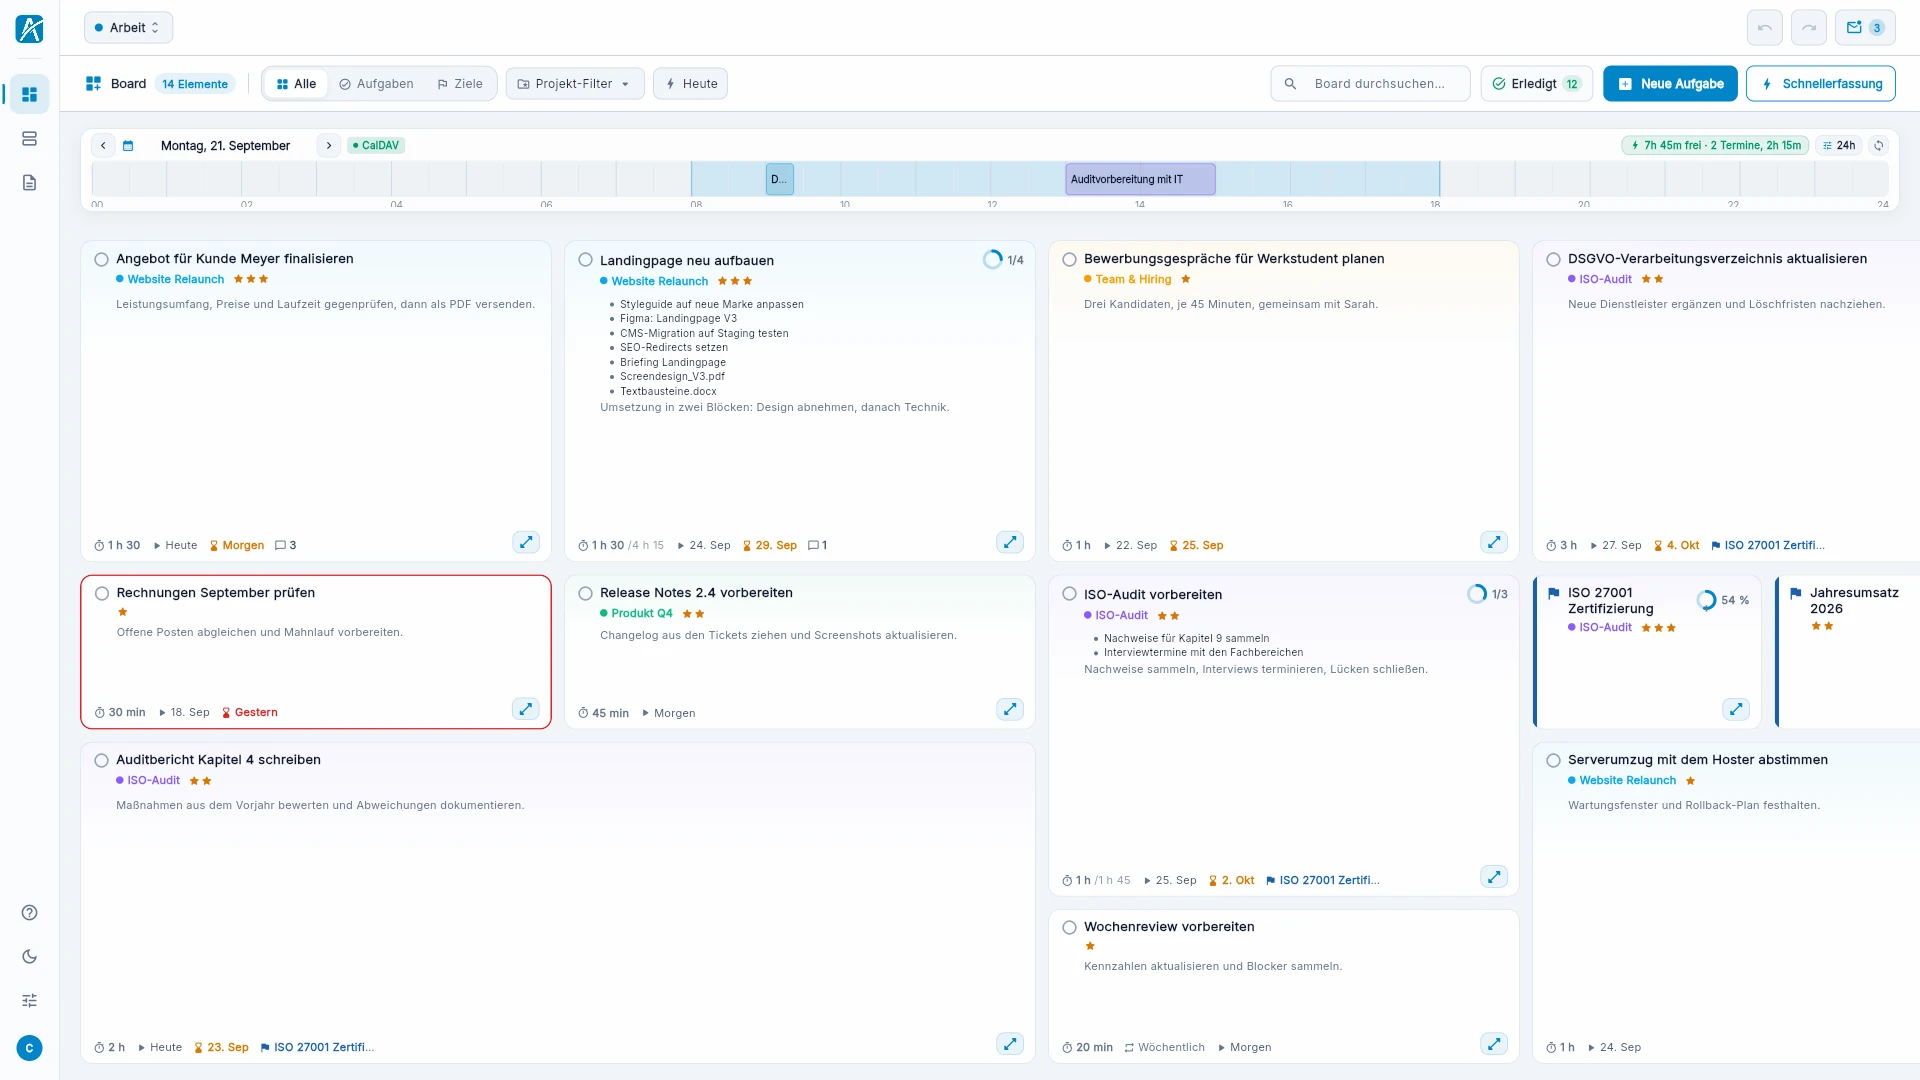This screenshot has height=1080, width=1920.
Task: Complete Bewerbungsgespräche für Werkstudent planen
Action: (x=1069, y=259)
